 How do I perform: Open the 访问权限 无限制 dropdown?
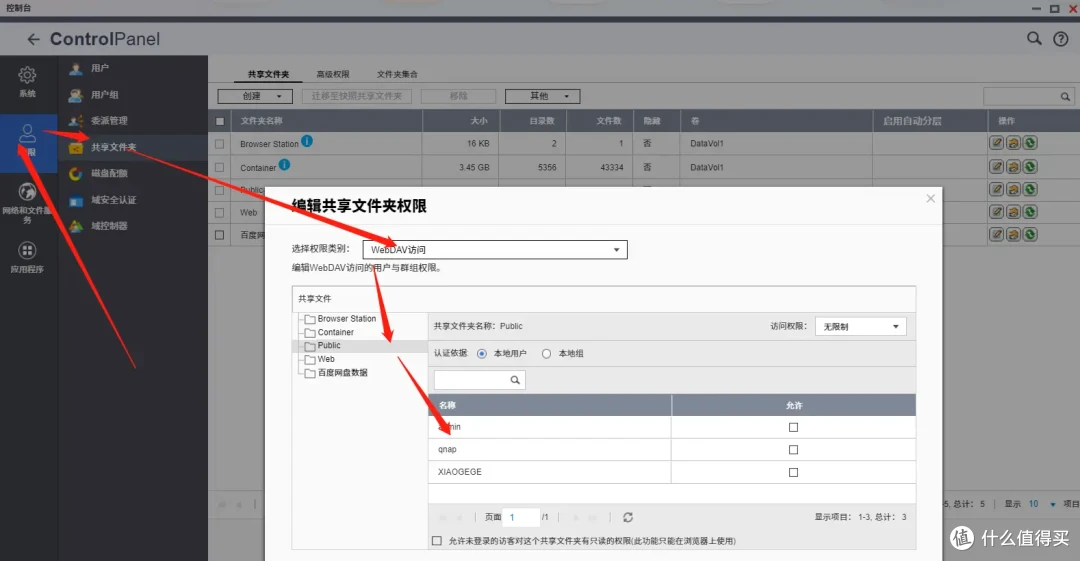[860, 327]
